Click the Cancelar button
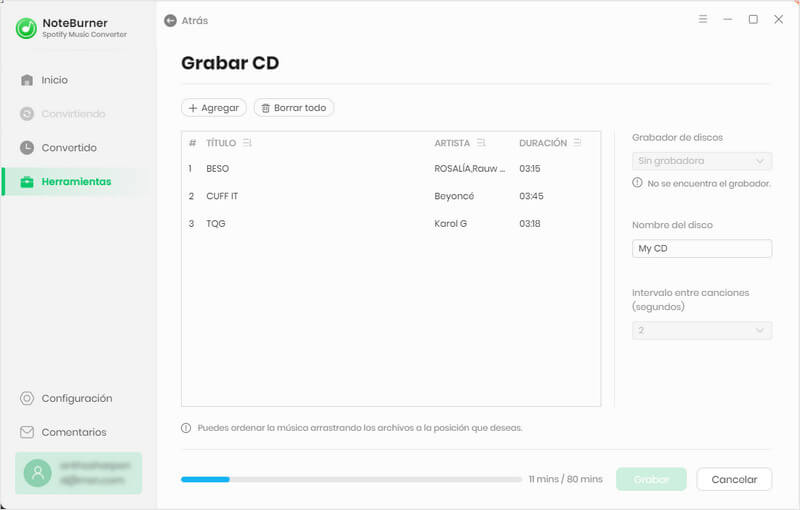800x510 pixels. 734,480
